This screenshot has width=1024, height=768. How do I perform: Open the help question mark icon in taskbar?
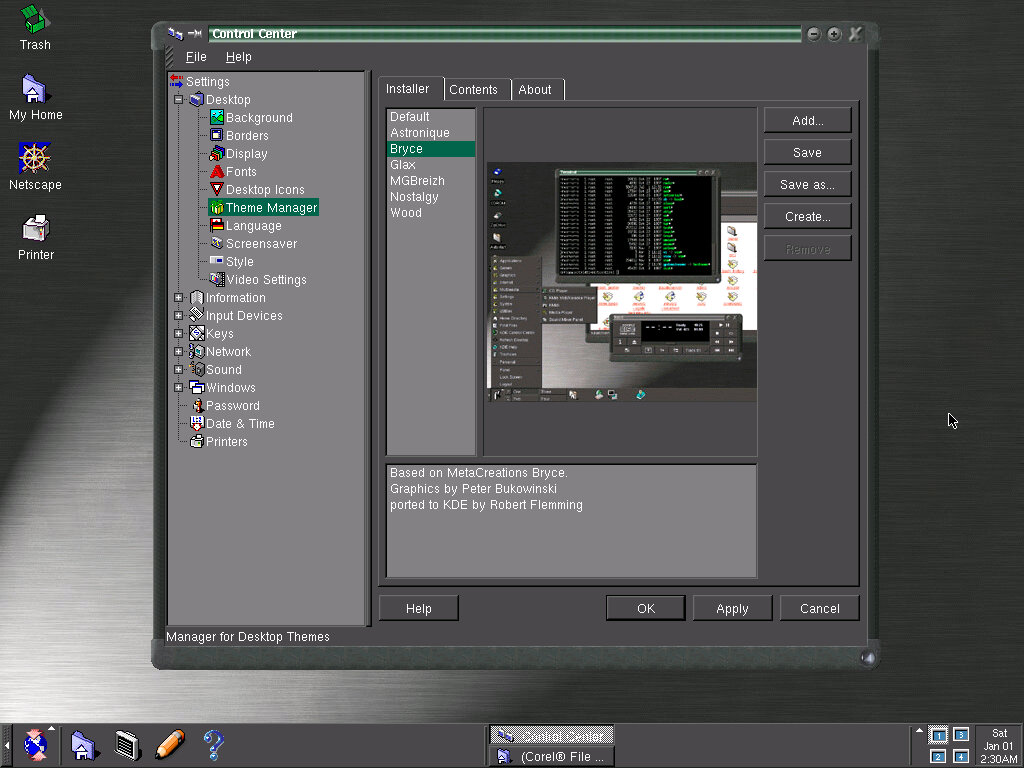click(213, 744)
